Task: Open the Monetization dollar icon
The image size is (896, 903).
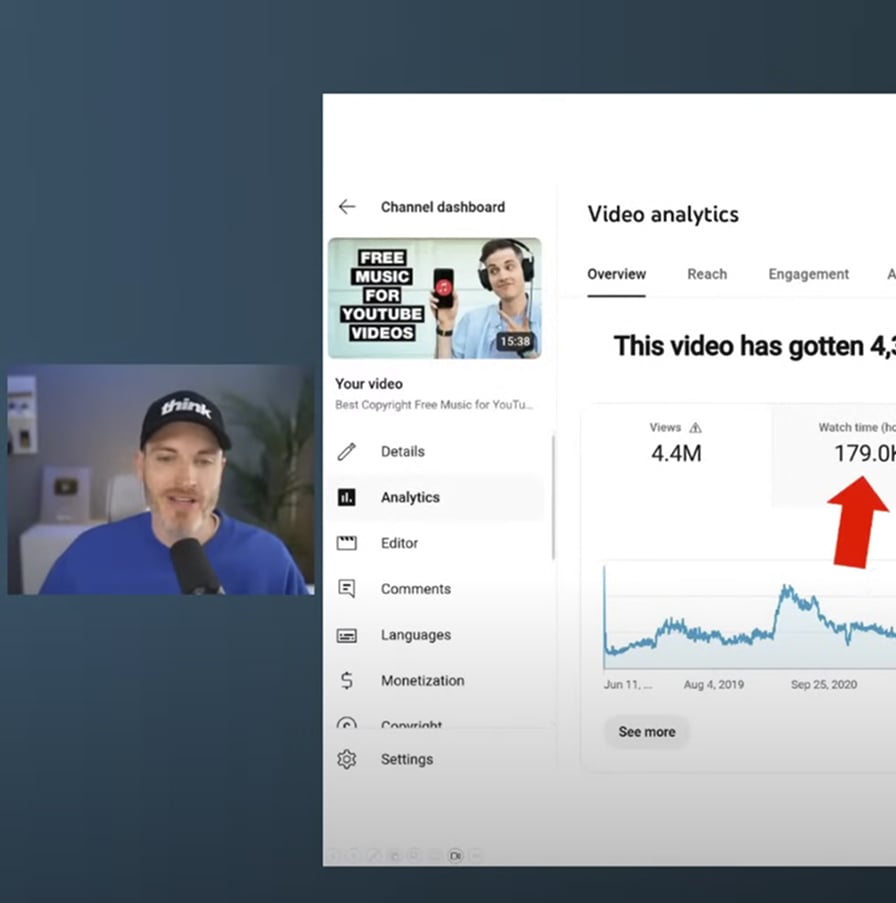Action: (x=347, y=681)
